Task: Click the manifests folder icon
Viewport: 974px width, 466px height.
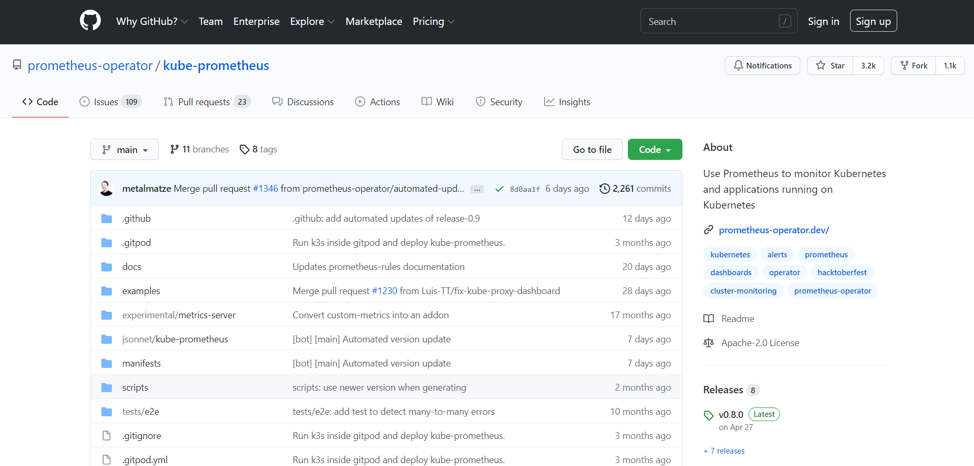Action: (x=107, y=363)
